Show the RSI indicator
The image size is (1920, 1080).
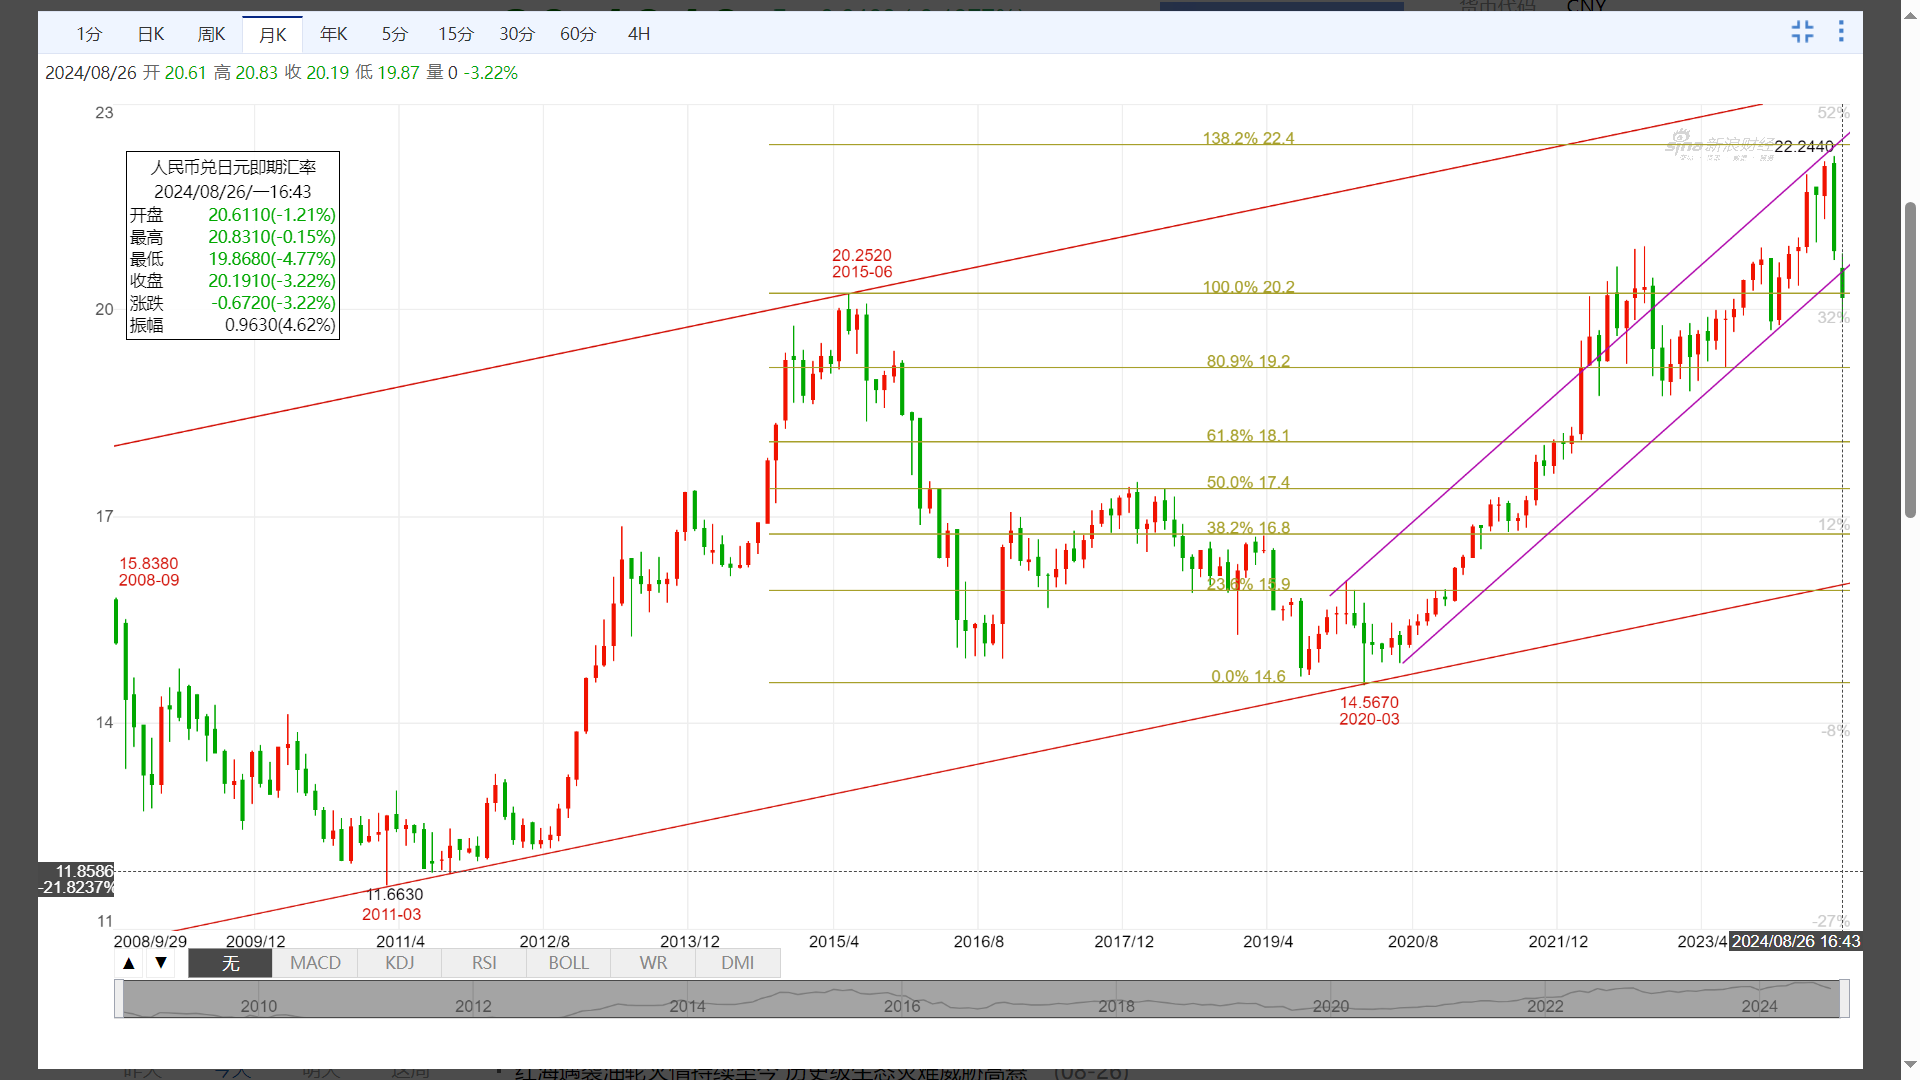pyautogui.click(x=484, y=963)
